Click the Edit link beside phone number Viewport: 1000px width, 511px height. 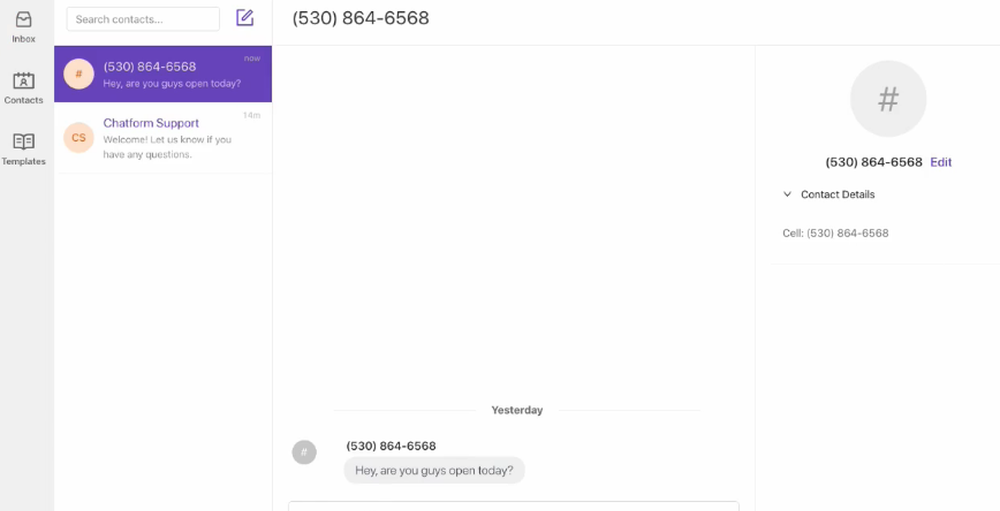(x=941, y=162)
